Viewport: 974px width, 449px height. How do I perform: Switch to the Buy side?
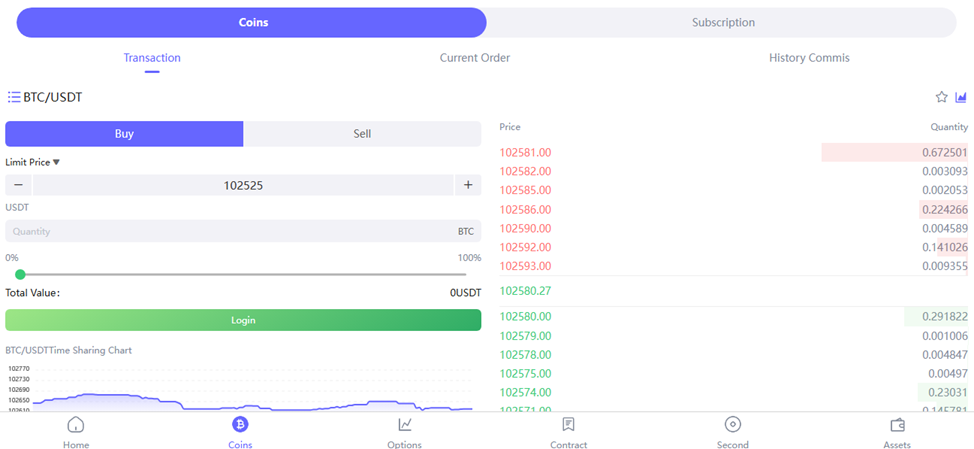tap(124, 134)
